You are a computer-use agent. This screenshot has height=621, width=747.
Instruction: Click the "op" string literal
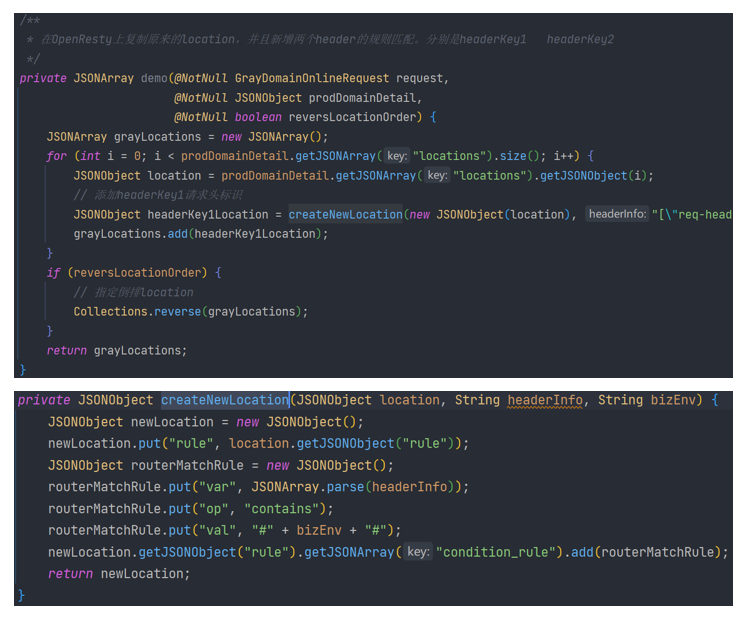(213, 509)
